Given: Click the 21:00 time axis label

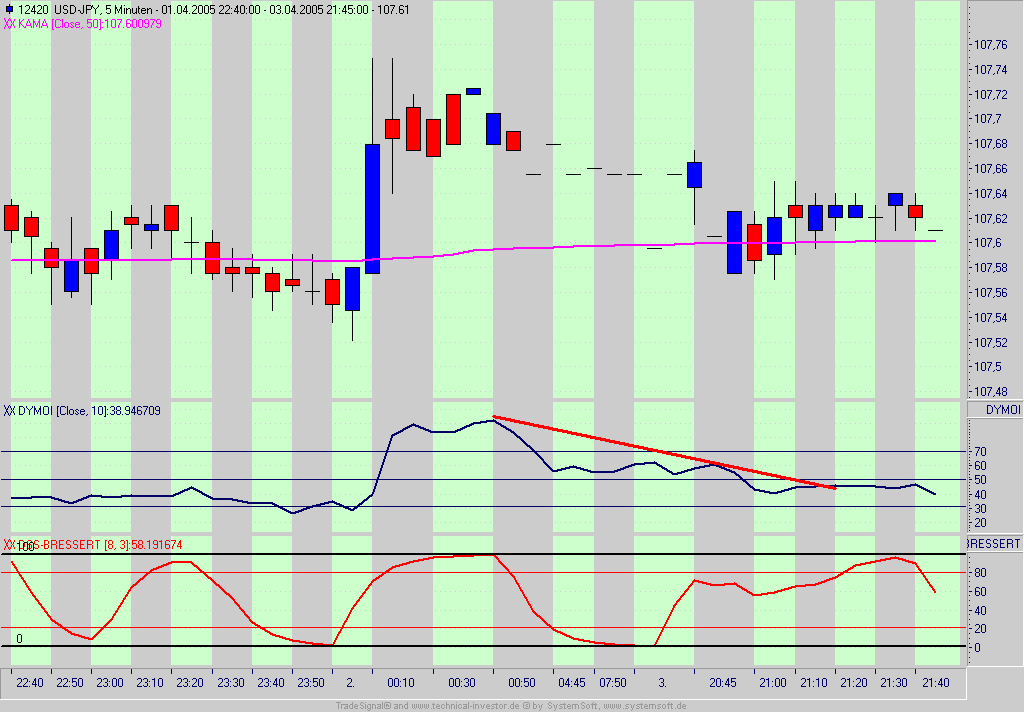Looking at the screenshot, I should point(773,683).
